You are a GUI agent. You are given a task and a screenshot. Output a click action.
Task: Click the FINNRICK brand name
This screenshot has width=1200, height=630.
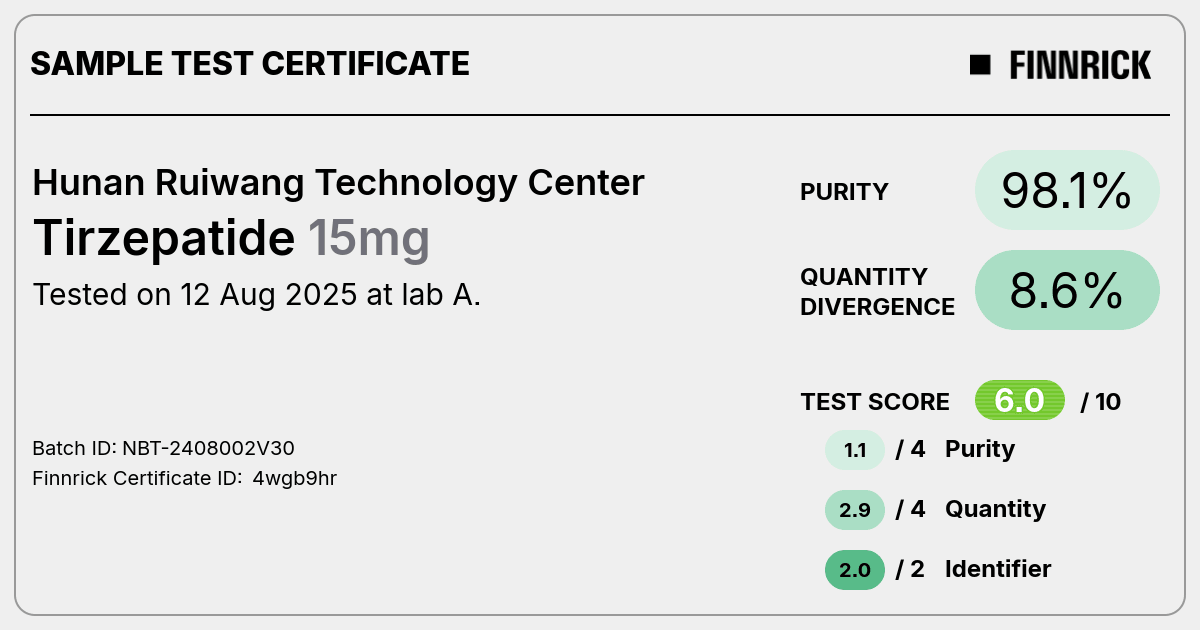pos(1080,65)
